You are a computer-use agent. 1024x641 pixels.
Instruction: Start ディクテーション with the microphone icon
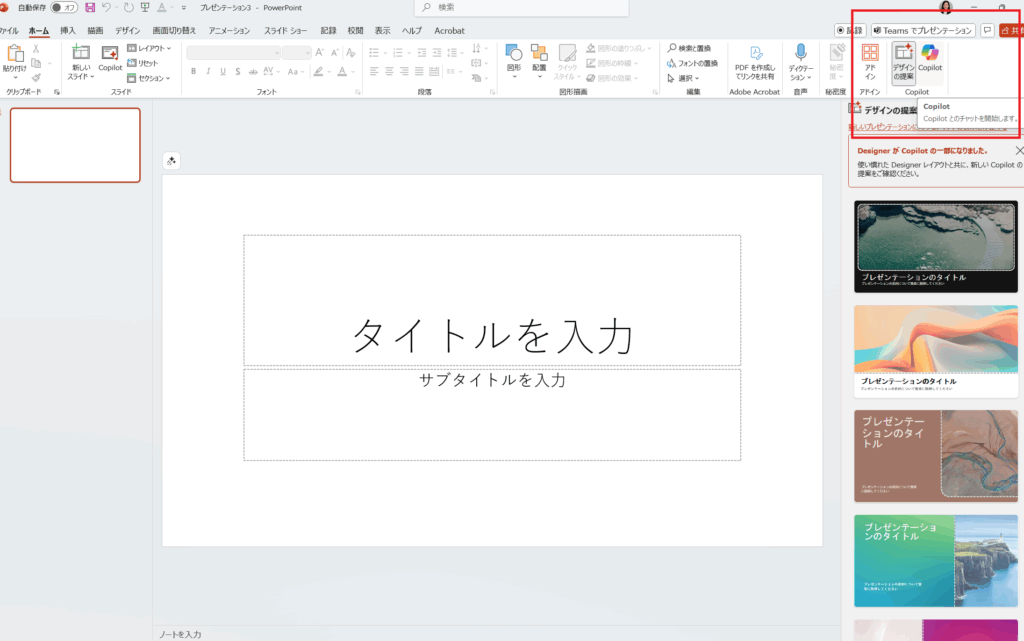point(801,53)
